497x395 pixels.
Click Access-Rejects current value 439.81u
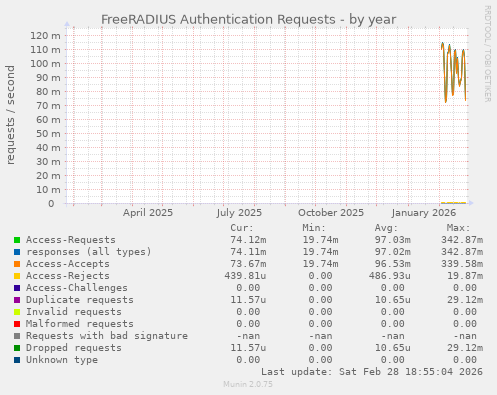(x=245, y=276)
